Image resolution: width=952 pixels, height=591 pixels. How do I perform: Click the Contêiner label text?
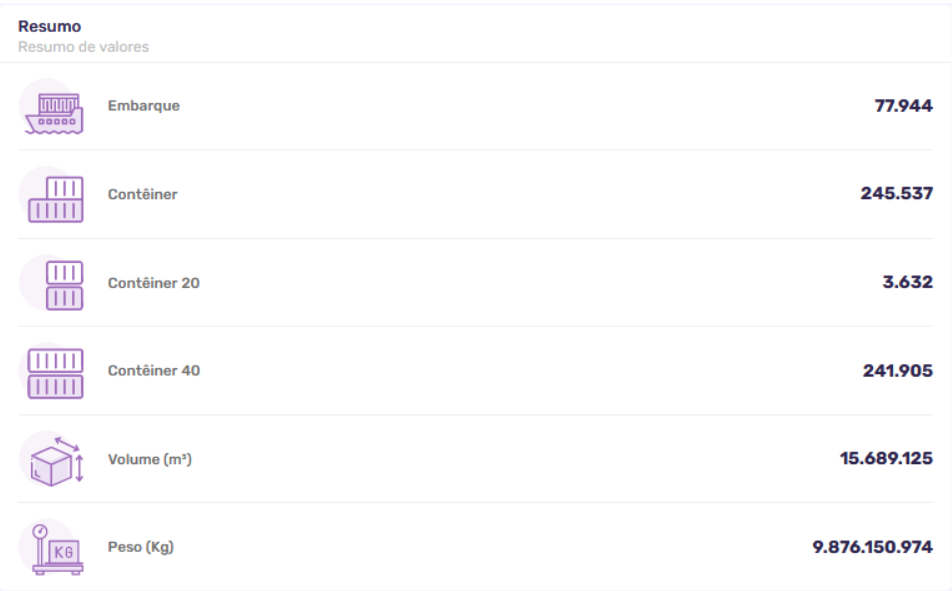tap(143, 194)
